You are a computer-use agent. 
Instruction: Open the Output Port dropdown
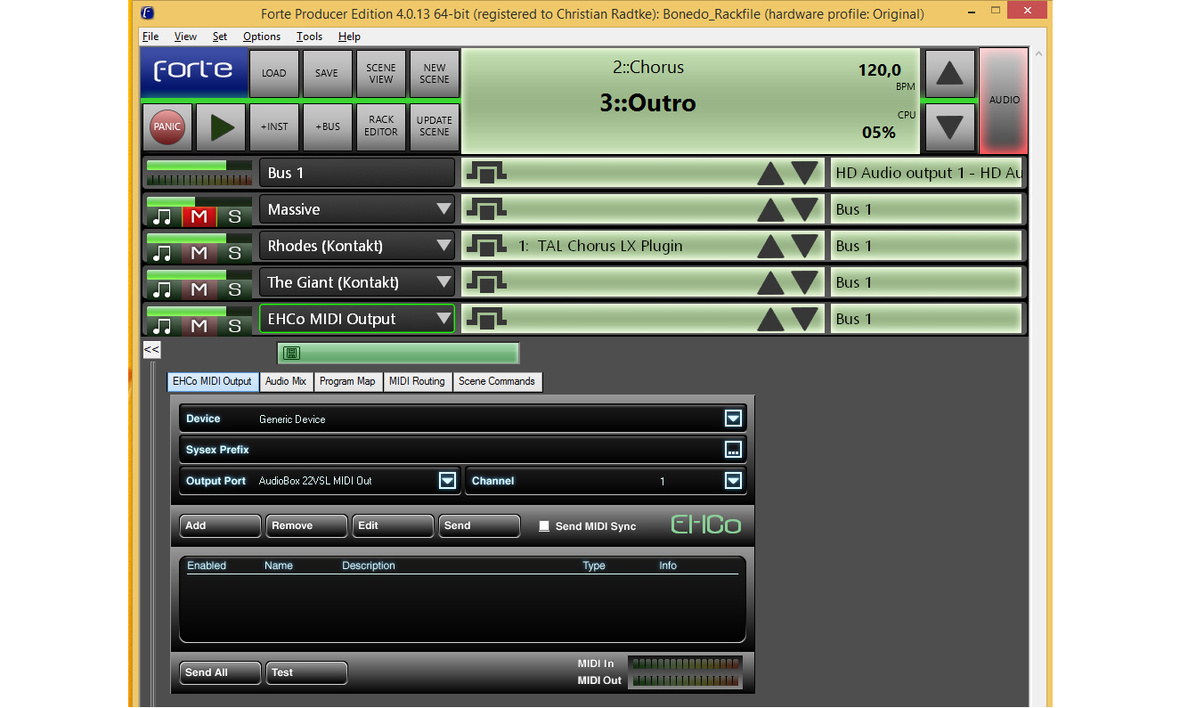447,481
